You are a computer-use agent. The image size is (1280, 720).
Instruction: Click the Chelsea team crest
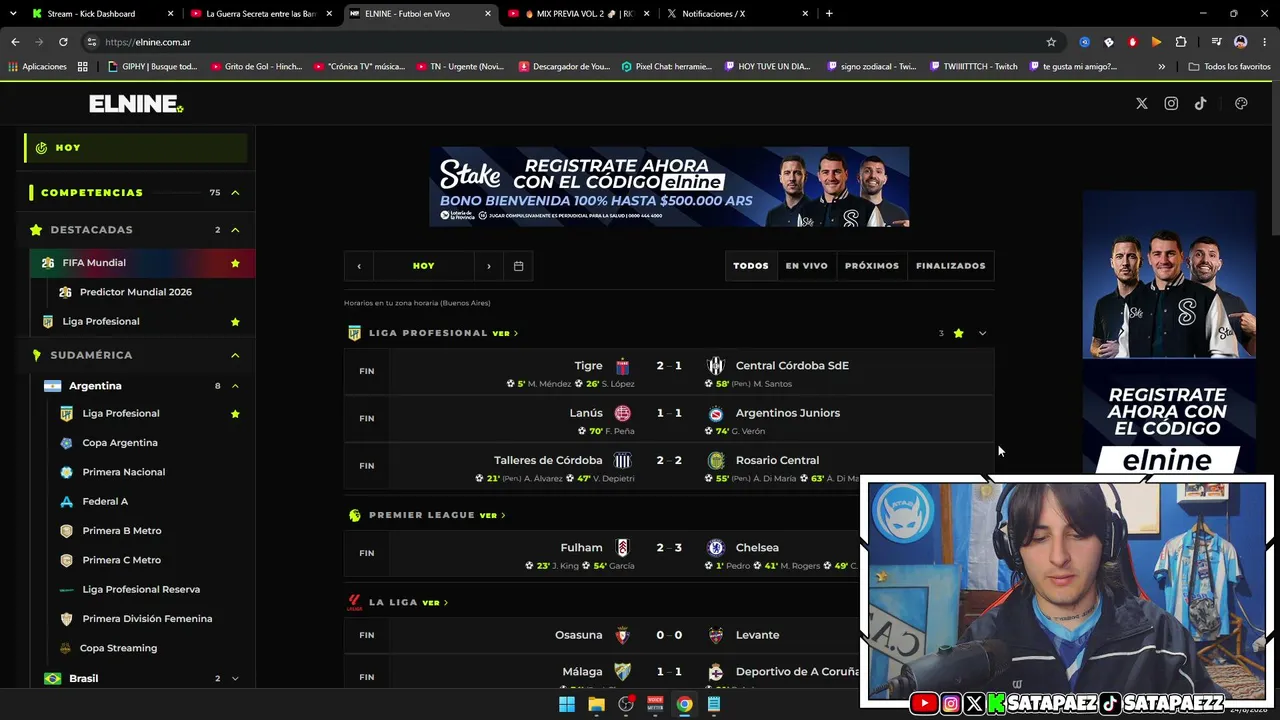[x=716, y=548]
